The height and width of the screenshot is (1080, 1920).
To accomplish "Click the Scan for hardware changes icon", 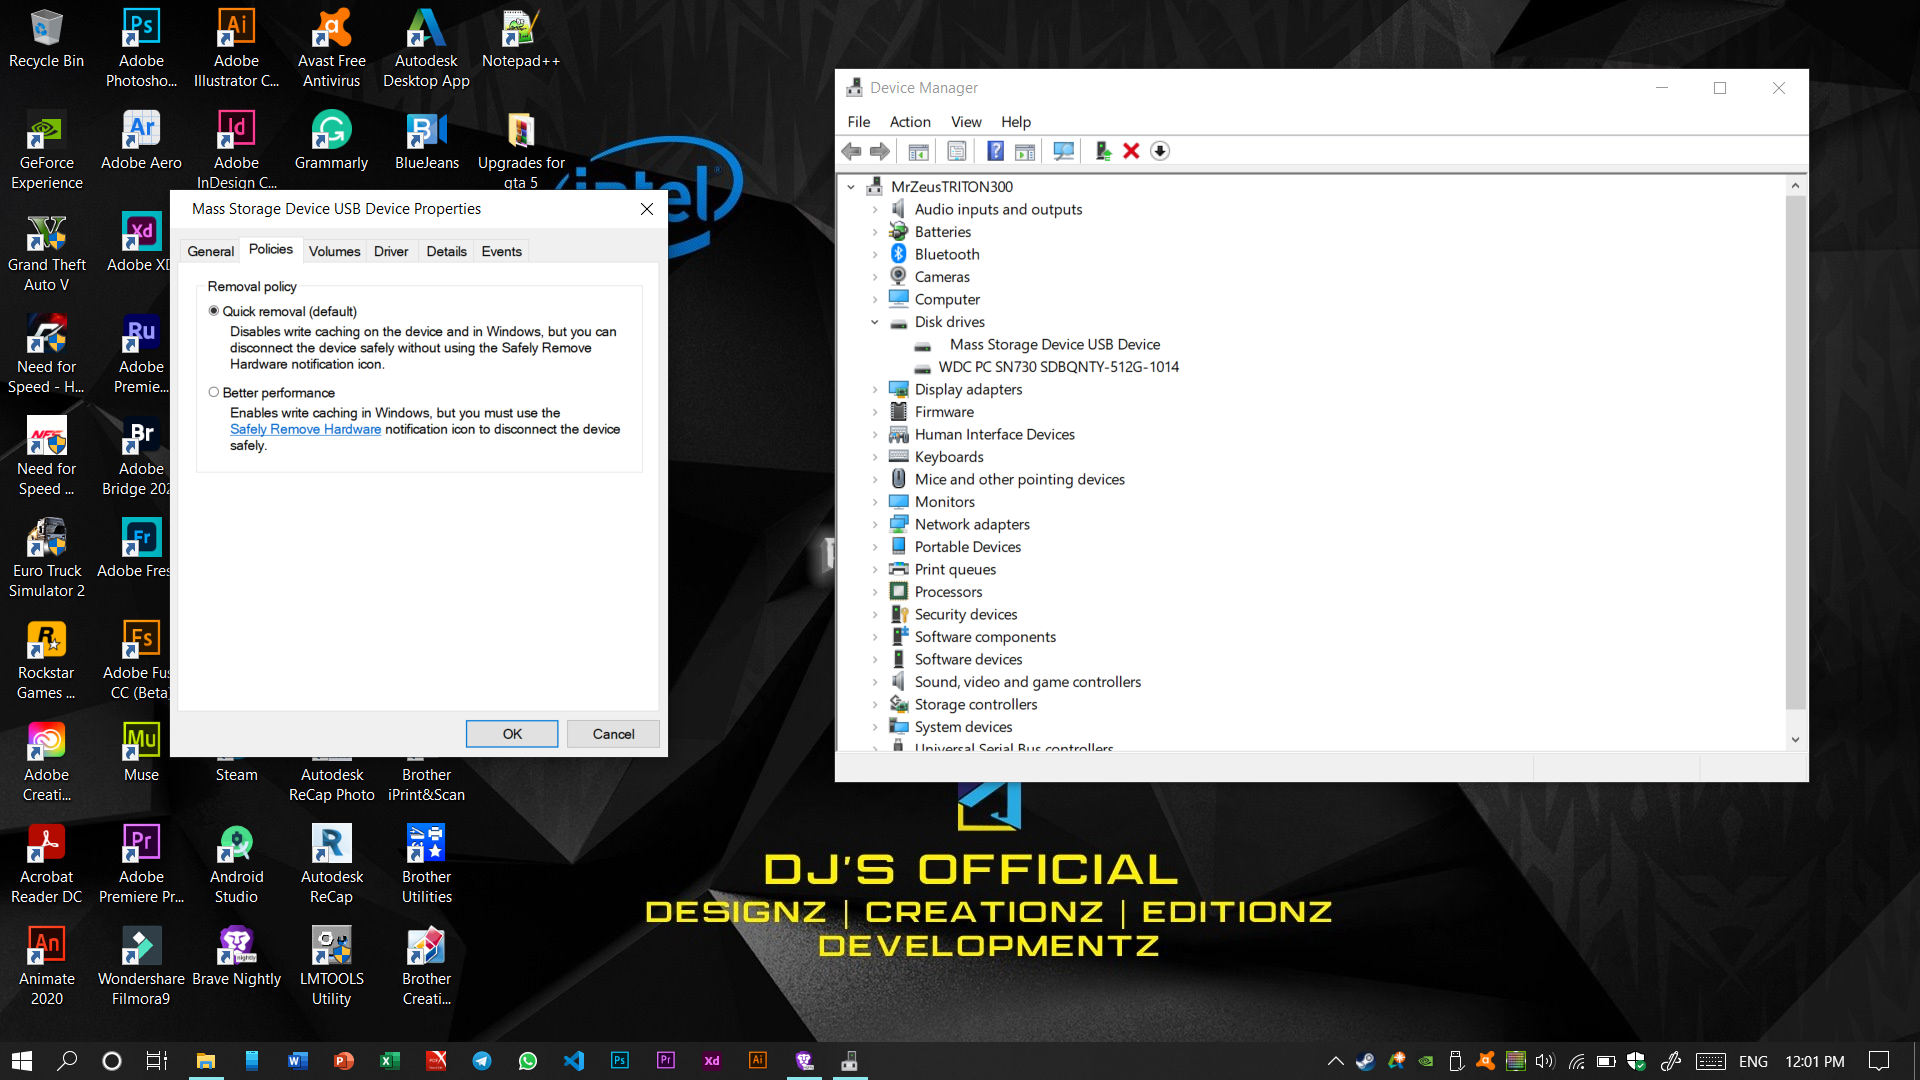I will [x=1064, y=151].
